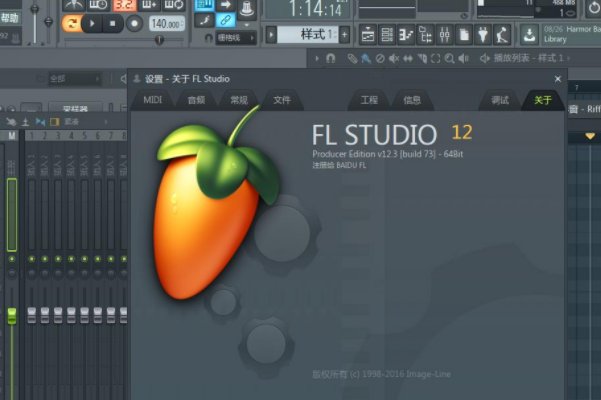601x400 pixels.
Task: Click the tempo 140.000 field
Action: pyautogui.click(x=166, y=24)
